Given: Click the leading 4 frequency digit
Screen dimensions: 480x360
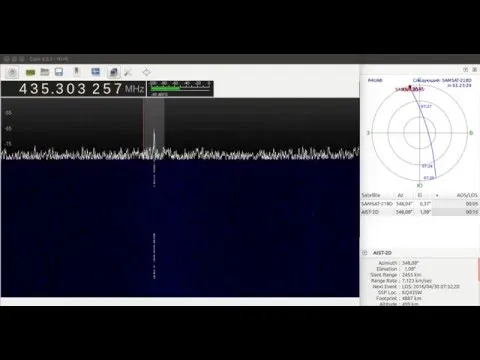Looking at the screenshot, I should coord(23,89).
